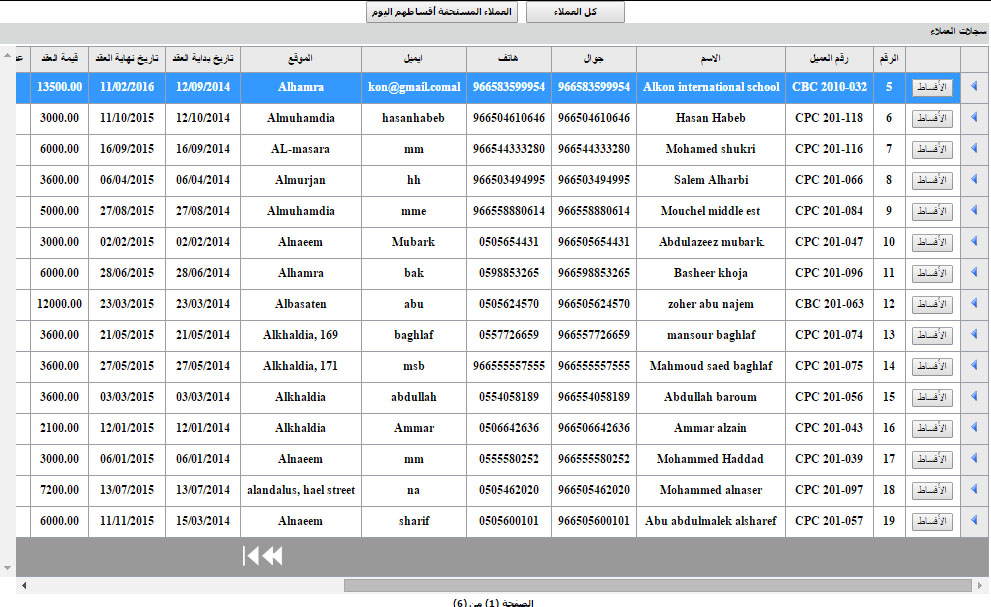Click row selector arrow for Hasan Habeb
This screenshot has width=991, height=607.
[x=974, y=118]
